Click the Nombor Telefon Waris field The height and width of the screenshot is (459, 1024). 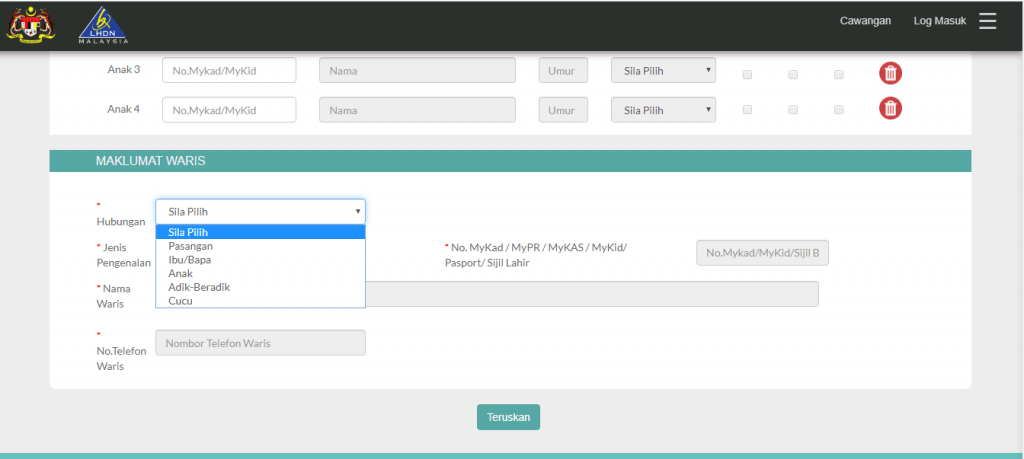(x=261, y=343)
